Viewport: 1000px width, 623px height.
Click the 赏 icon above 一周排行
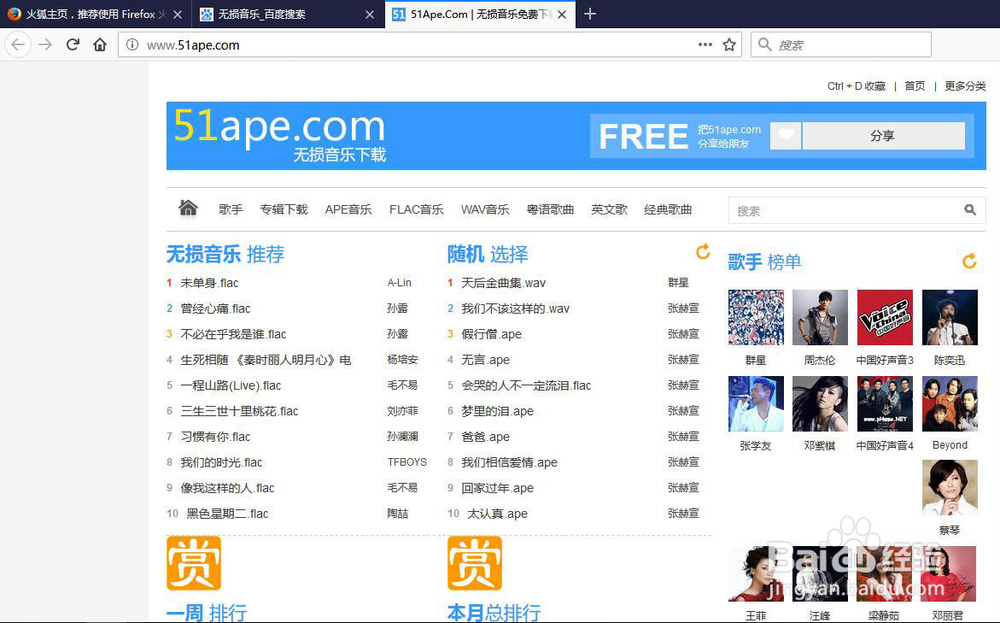(x=194, y=563)
